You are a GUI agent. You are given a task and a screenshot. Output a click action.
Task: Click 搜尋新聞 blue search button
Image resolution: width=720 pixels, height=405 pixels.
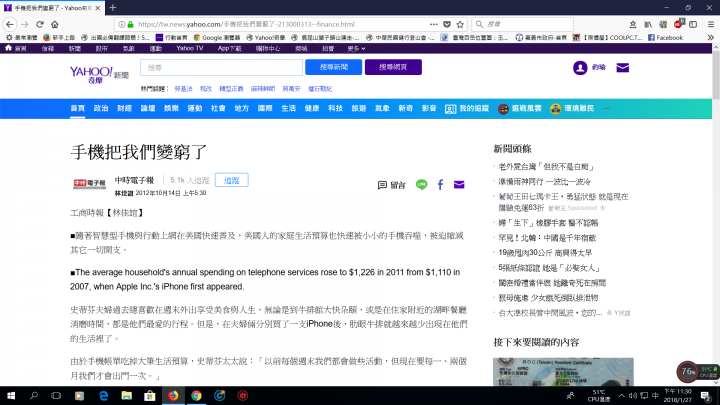coord(333,67)
